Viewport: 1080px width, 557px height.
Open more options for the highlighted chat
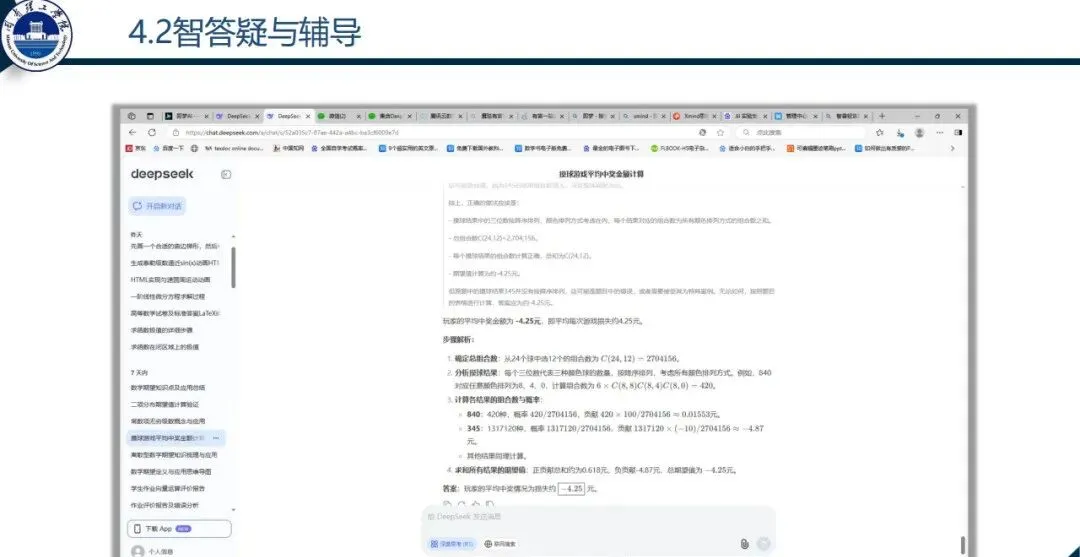(x=216, y=438)
